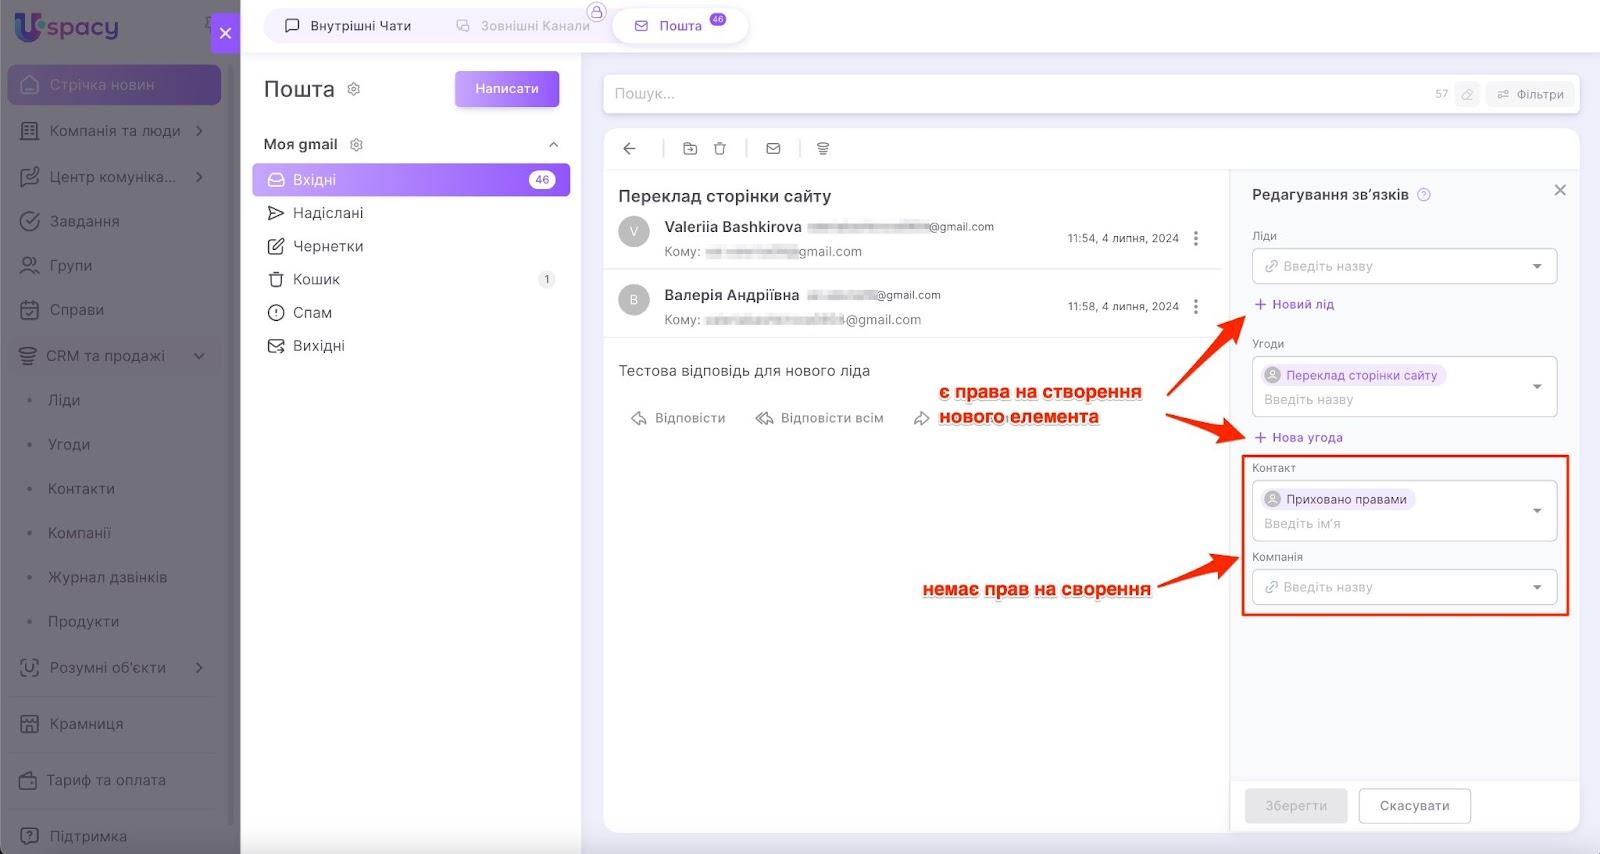The image size is (1600, 854).
Task: Open Завдання in the sidebar
Action: coord(114,221)
